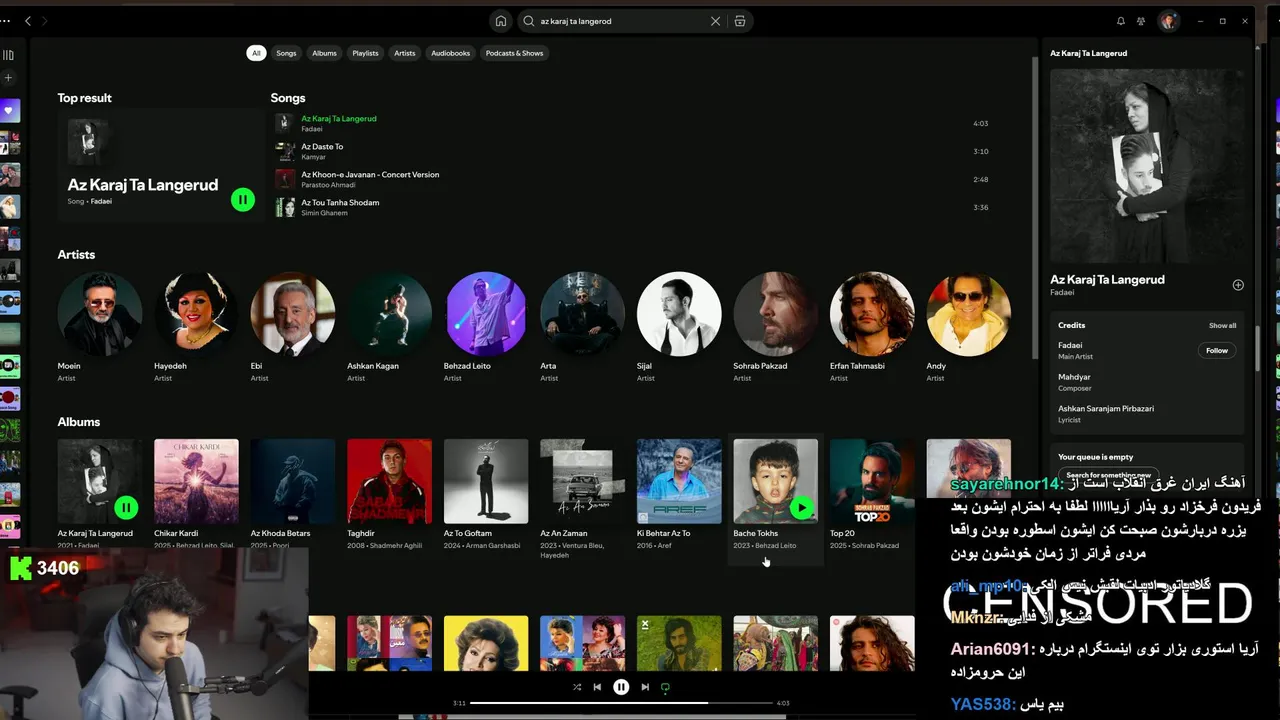Open artist Ashkan Kagan
Image resolution: width=1280 pixels, height=720 pixels.
pyautogui.click(x=389, y=314)
